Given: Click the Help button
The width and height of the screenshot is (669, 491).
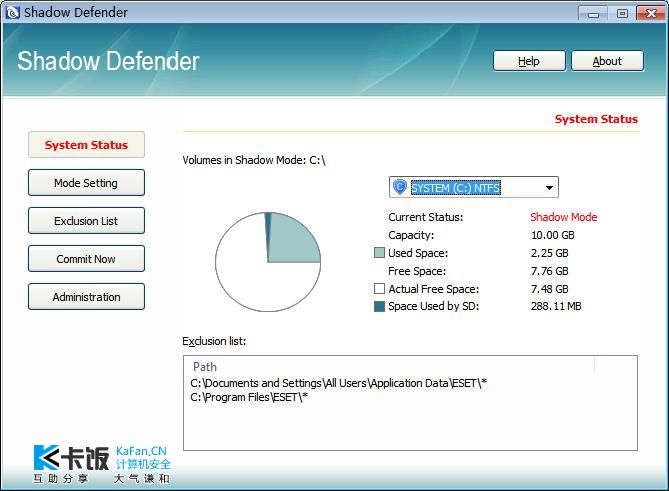Looking at the screenshot, I should (x=529, y=61).
